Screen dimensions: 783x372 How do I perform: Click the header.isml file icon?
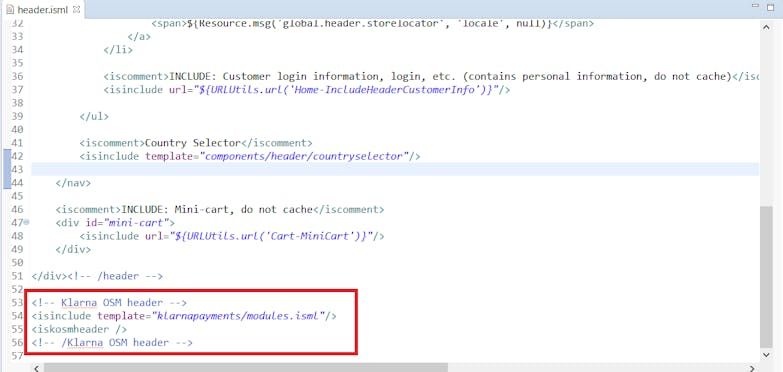(9, 9)
